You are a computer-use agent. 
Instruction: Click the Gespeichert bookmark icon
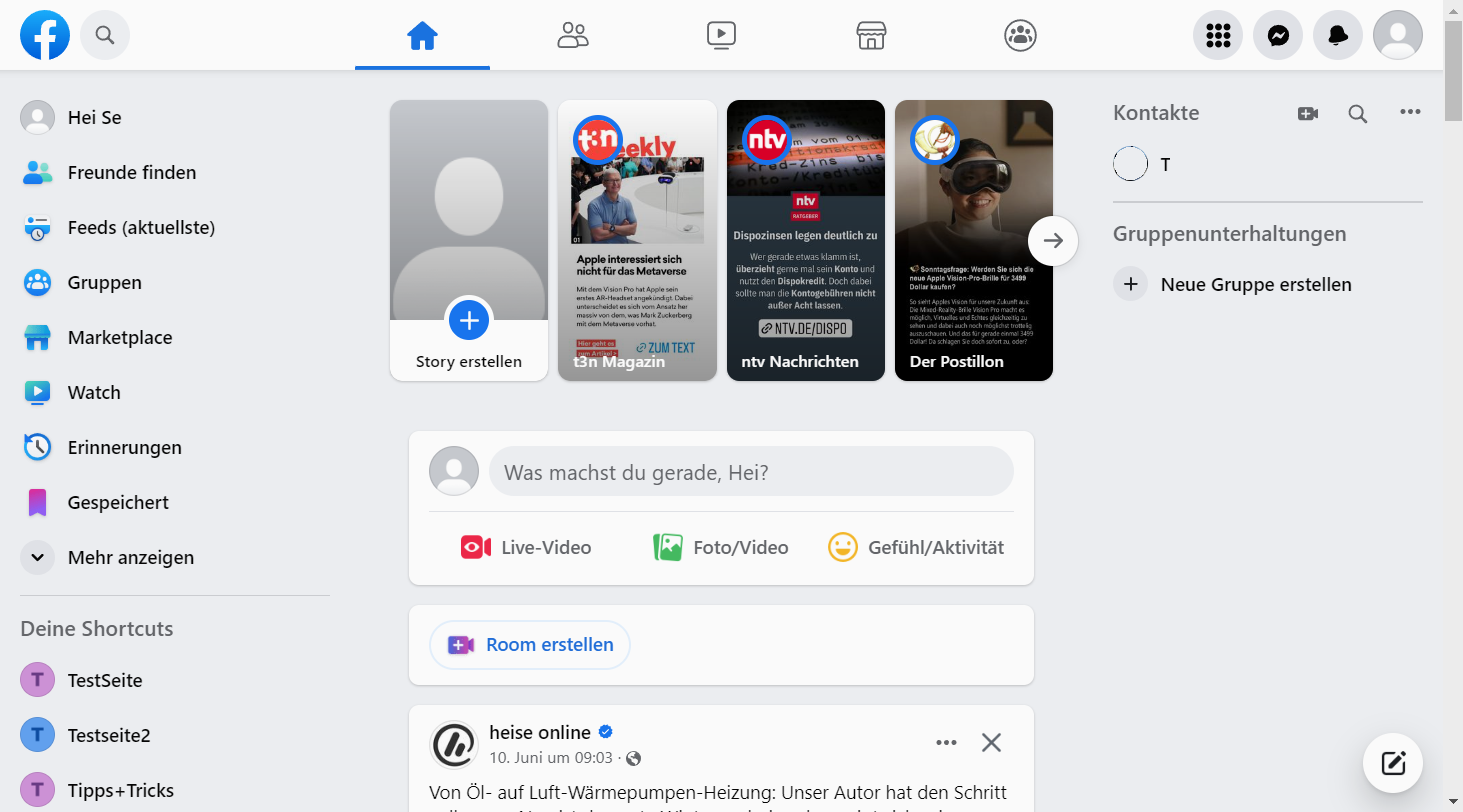pos(37,502)
